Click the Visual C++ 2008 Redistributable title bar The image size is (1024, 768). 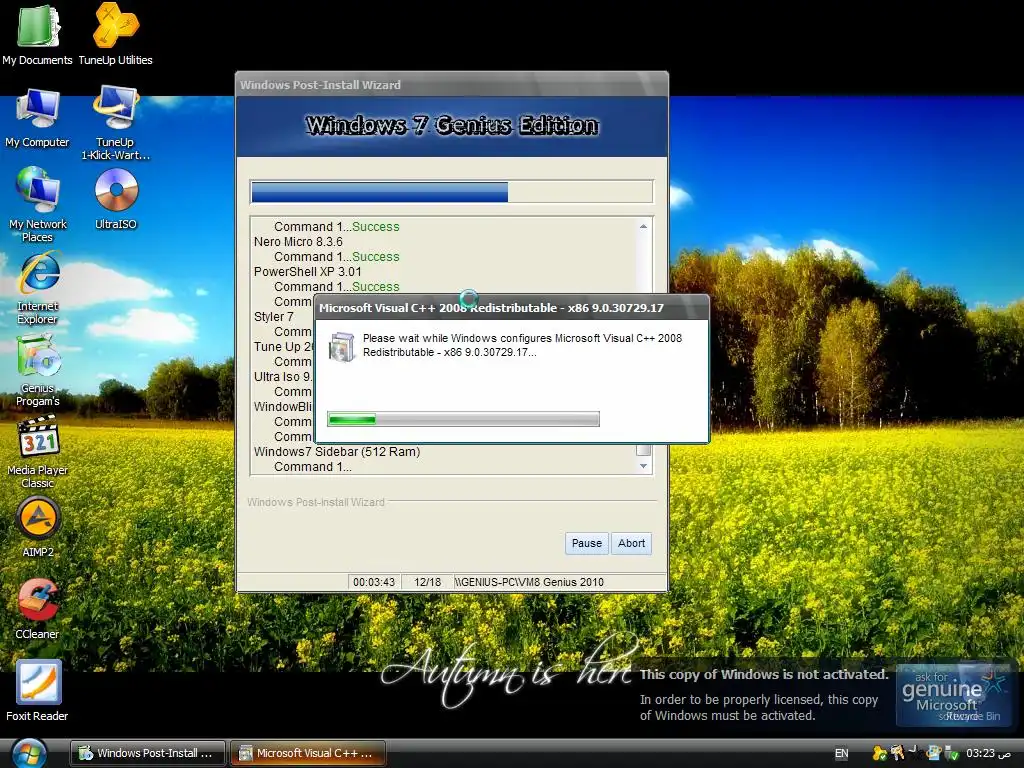511,308
